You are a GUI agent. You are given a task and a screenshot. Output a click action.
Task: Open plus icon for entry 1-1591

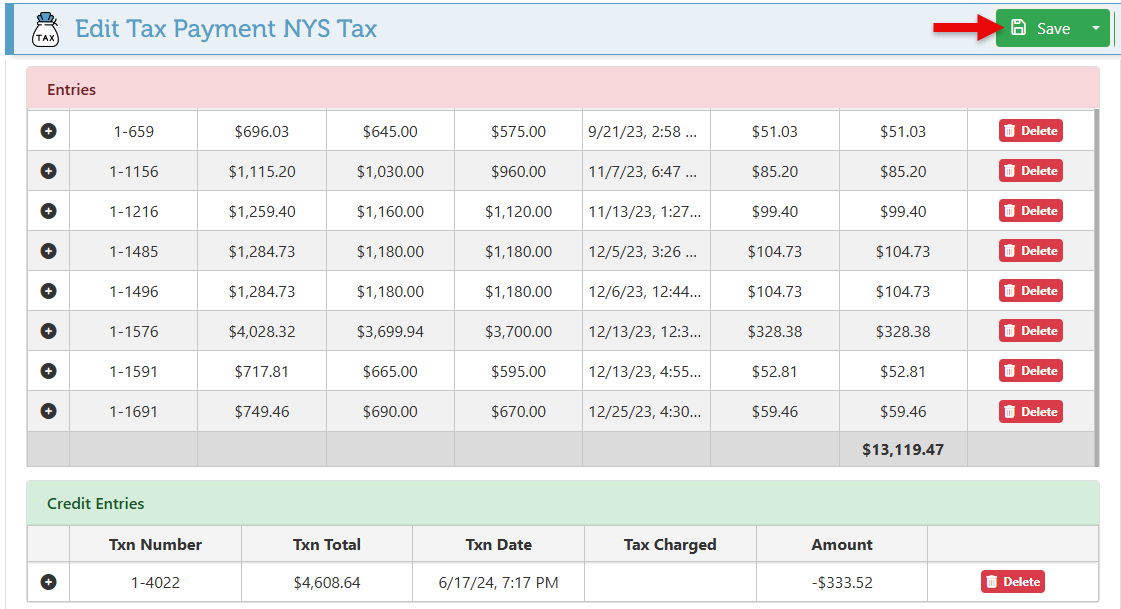tap(48, 371)
